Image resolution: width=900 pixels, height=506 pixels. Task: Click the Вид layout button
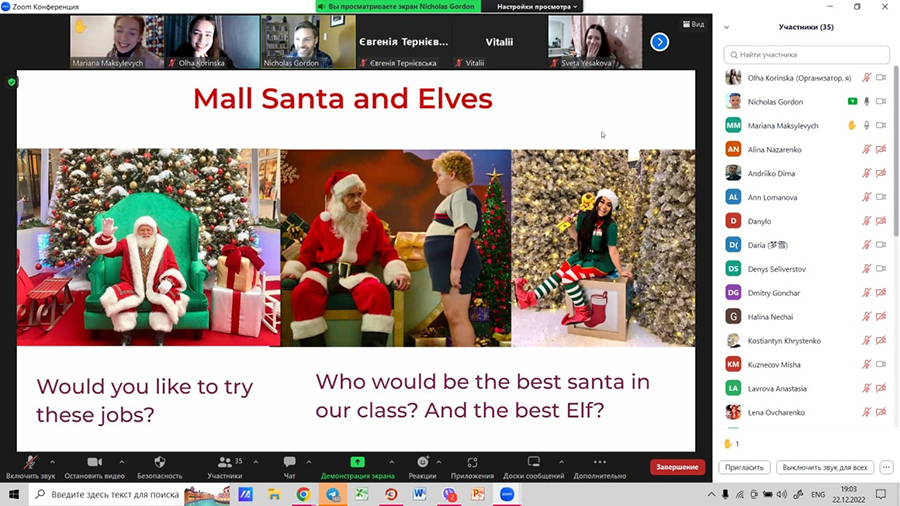pos(693,24)
